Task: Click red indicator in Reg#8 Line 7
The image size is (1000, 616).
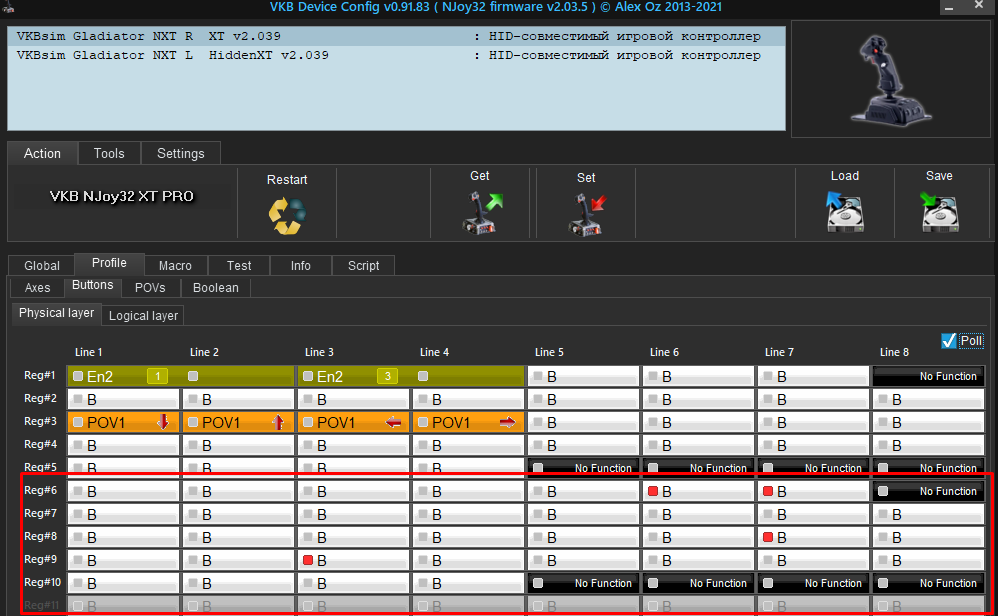Action: click(x=768, y=537)
